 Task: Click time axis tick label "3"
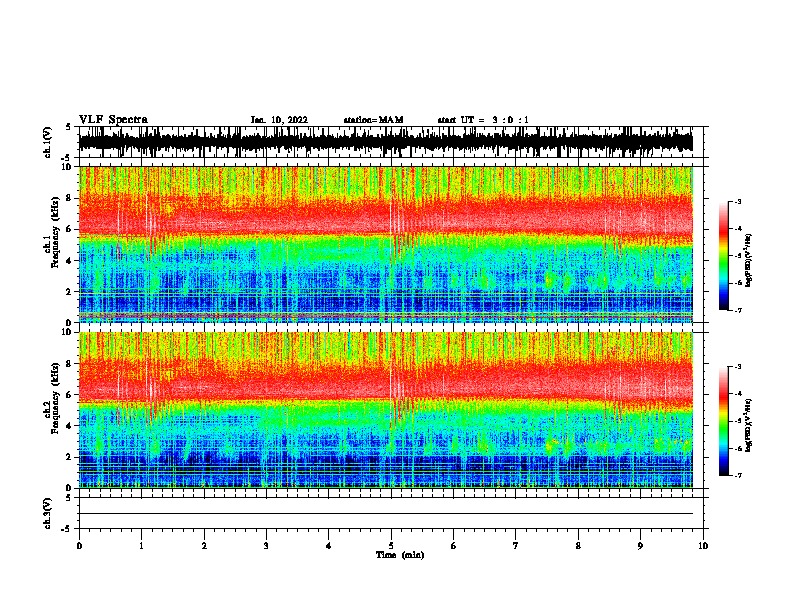(x=266, y=546)
